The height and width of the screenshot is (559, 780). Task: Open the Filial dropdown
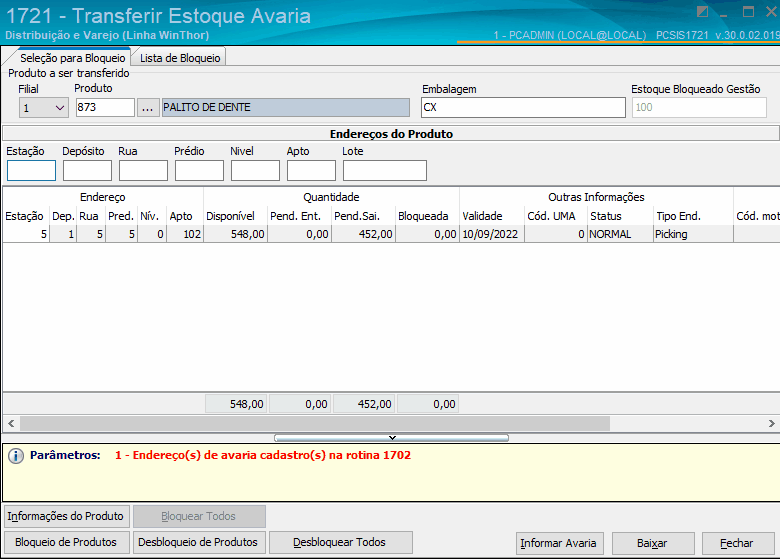pos(44,107)
